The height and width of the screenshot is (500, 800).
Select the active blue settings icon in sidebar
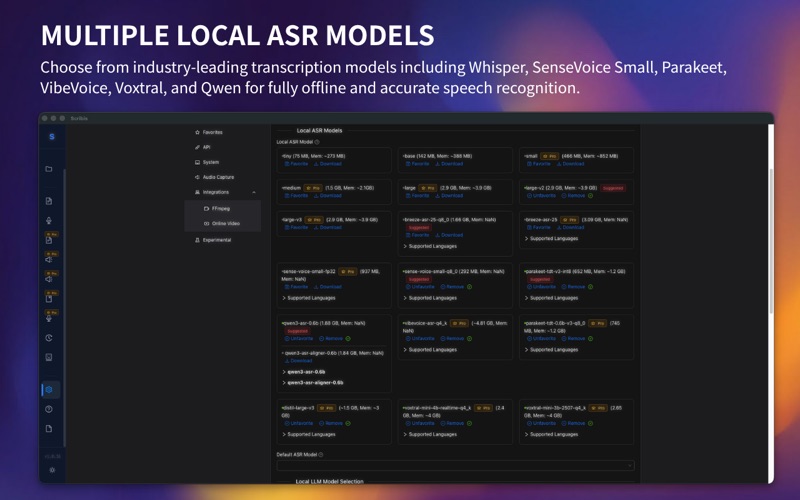pos(49,390)
